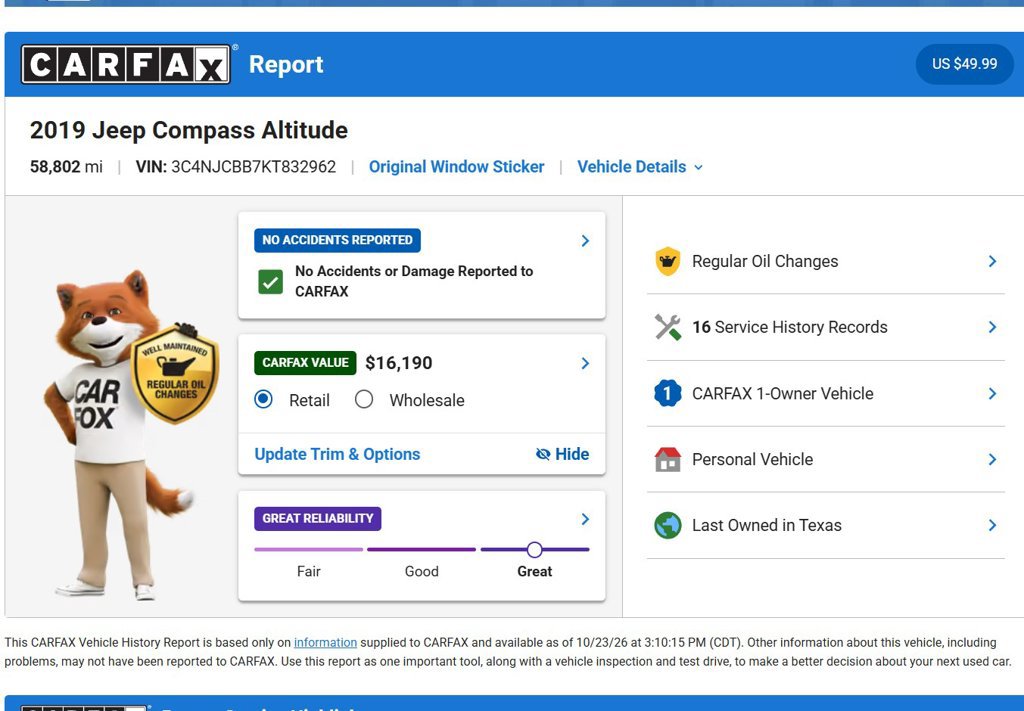Click the Well Maintained gold shield badge

[175, 373]
